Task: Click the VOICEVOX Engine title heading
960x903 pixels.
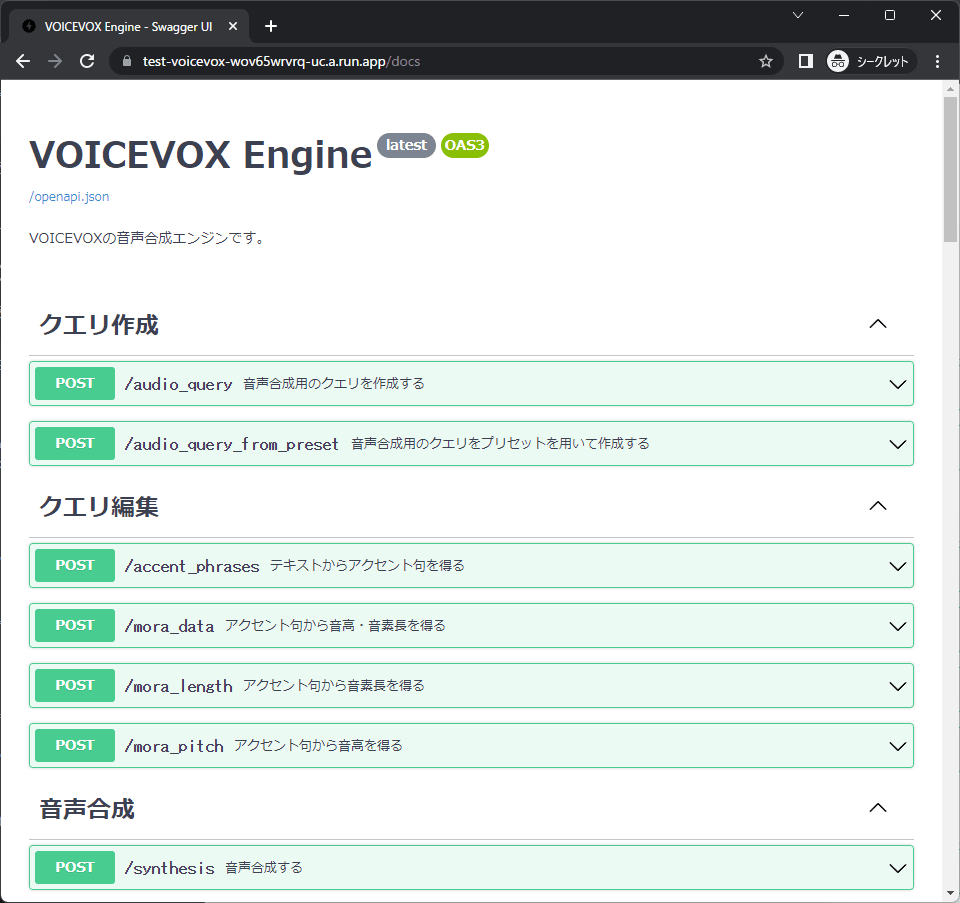Action: pos(201,154)
